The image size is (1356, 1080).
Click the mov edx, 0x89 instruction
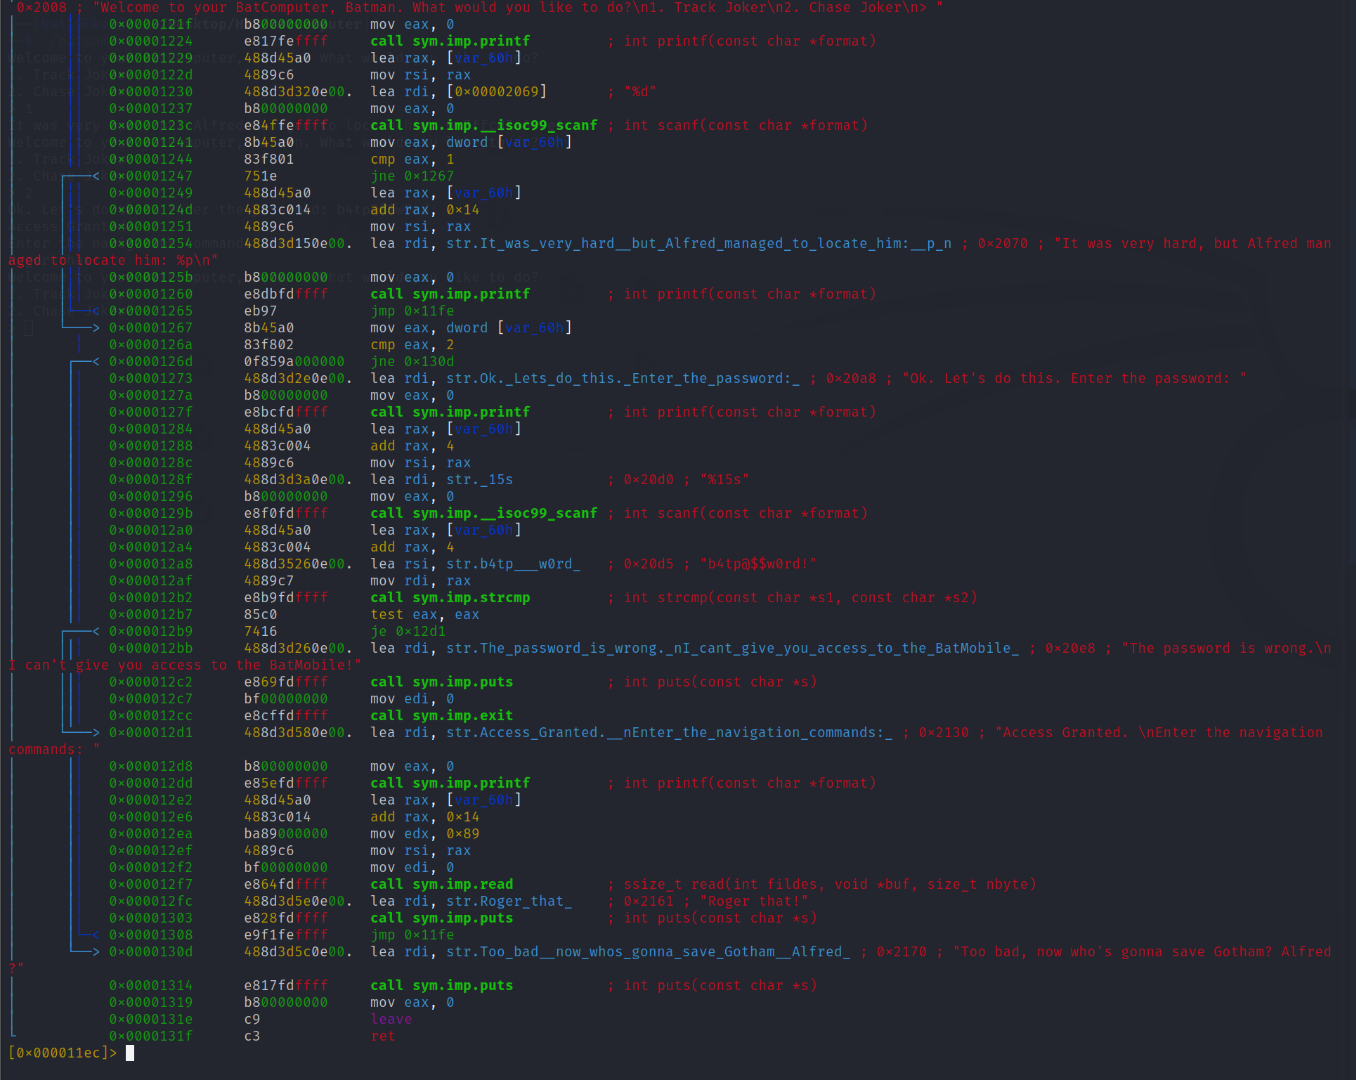(424, 834)
